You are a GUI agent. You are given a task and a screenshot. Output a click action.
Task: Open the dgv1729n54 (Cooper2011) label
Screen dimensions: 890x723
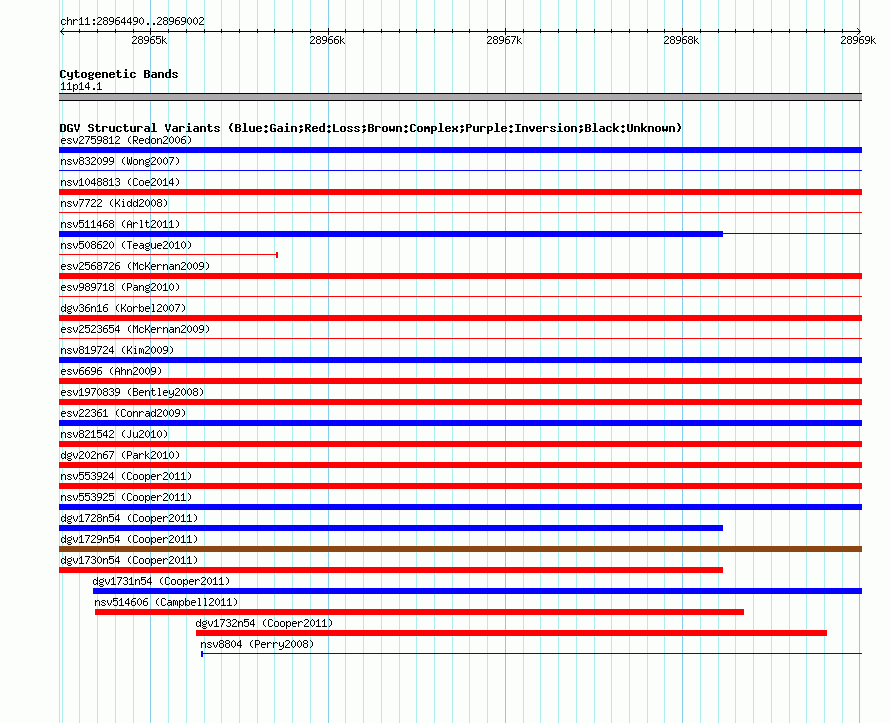(129, 539)
